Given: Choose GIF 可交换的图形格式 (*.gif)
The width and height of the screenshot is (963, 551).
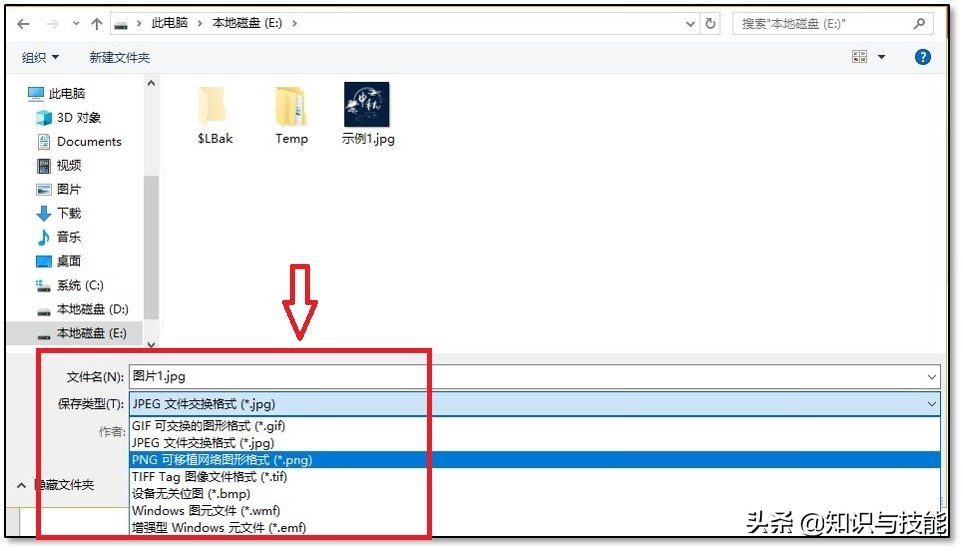Looking at the screenshot, I should click(534, 426).
